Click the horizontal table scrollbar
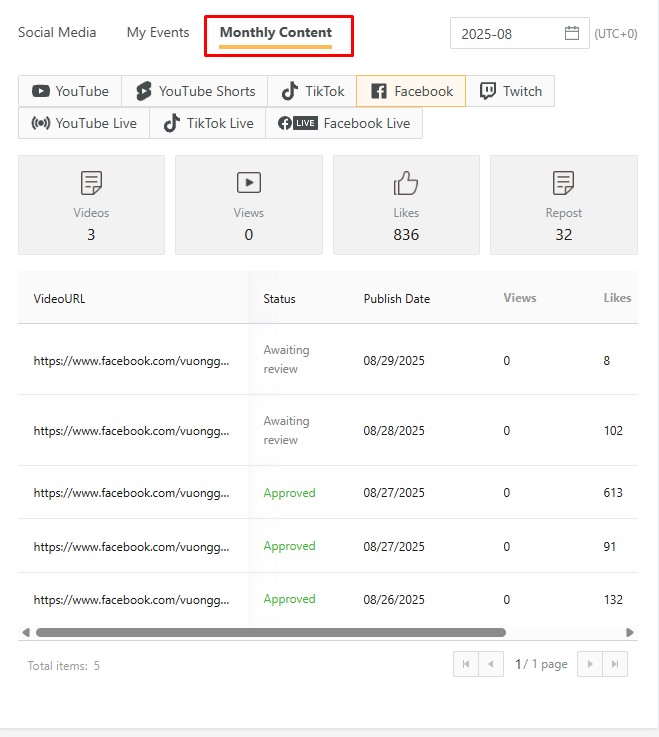The height and width of the screenshot is (737, 659). [x=270, y=632]
